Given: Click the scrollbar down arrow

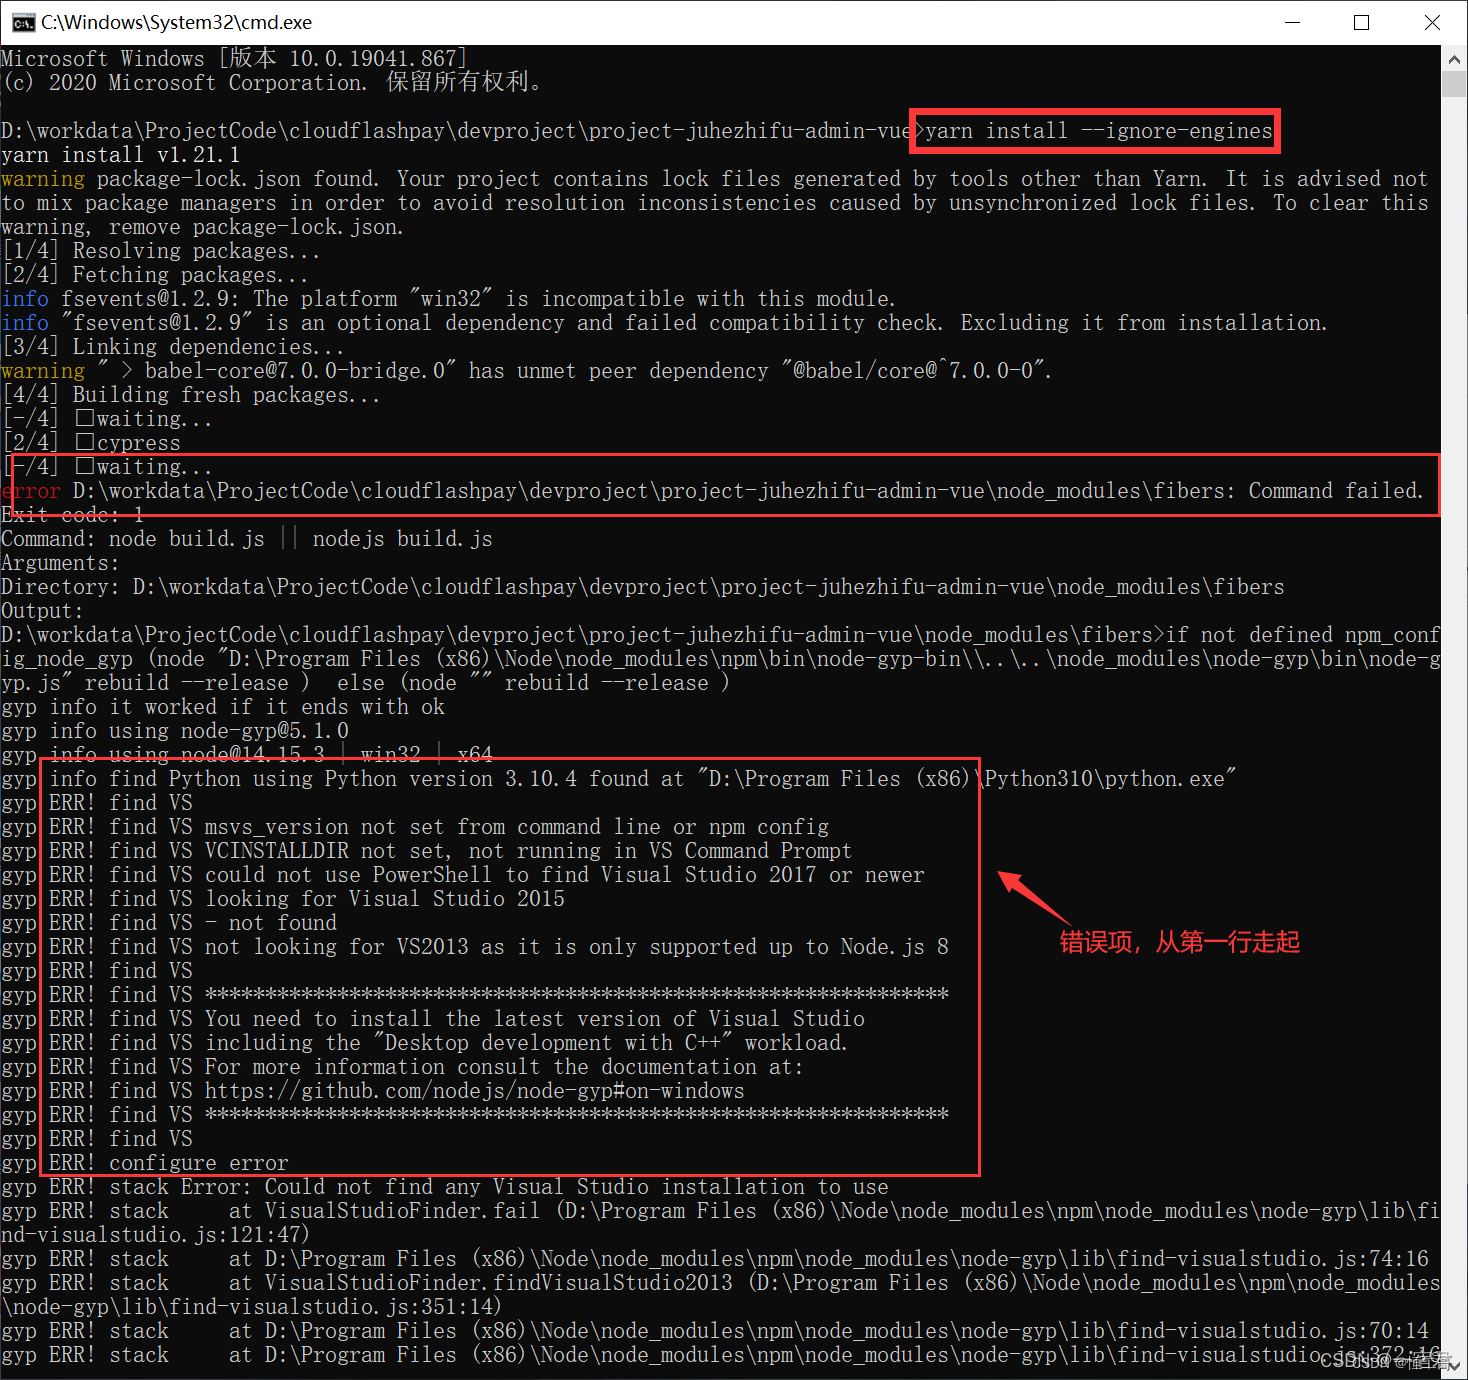Looking at the screenshot, I should coord(1454,1365).
